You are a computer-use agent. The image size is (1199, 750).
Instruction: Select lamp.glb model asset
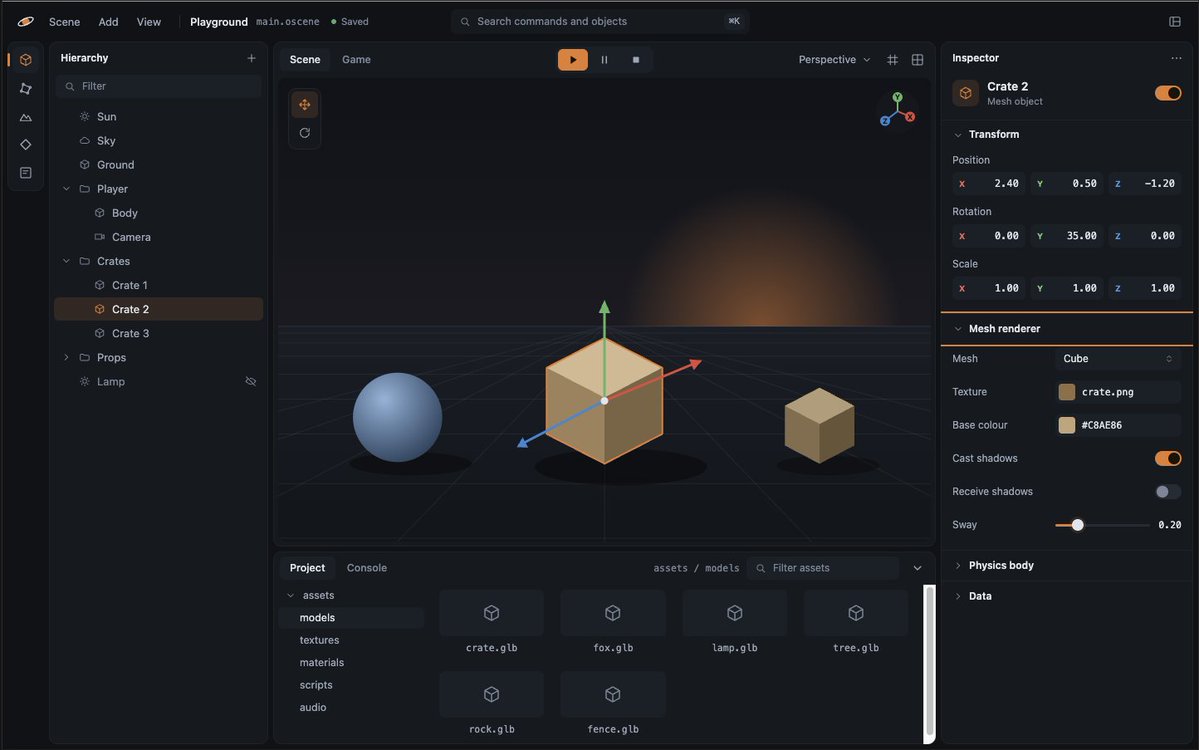click(735, 623)
